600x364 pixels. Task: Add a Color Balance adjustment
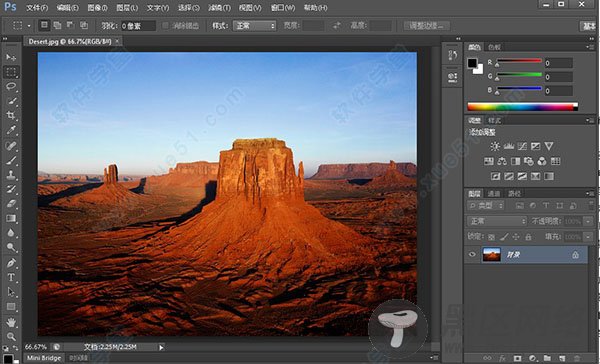point(502,161)
